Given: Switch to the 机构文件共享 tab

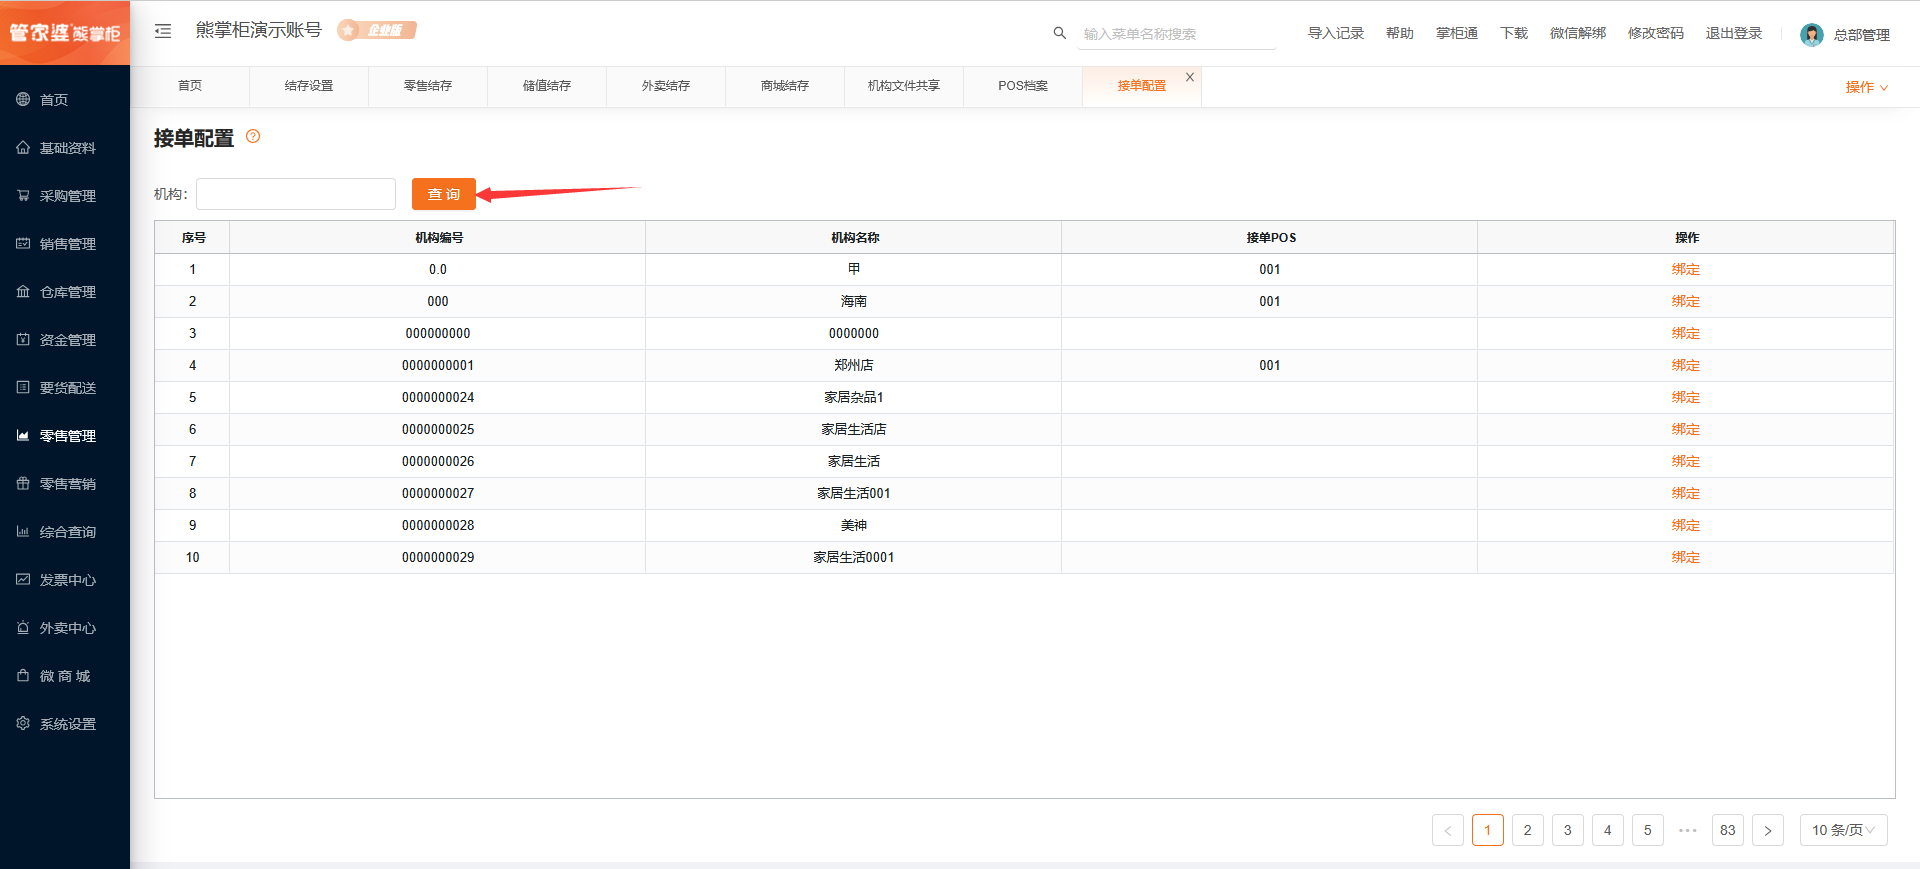Looking at the screenshot, I should point(904,86).
